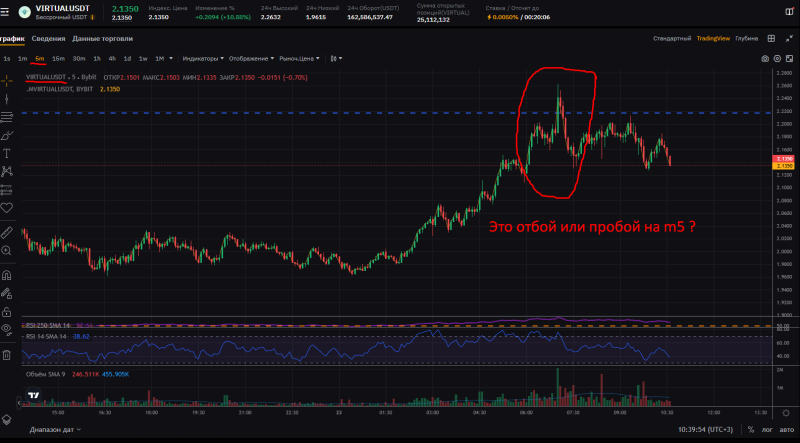Select the 1d timeframe

point(127,59)
